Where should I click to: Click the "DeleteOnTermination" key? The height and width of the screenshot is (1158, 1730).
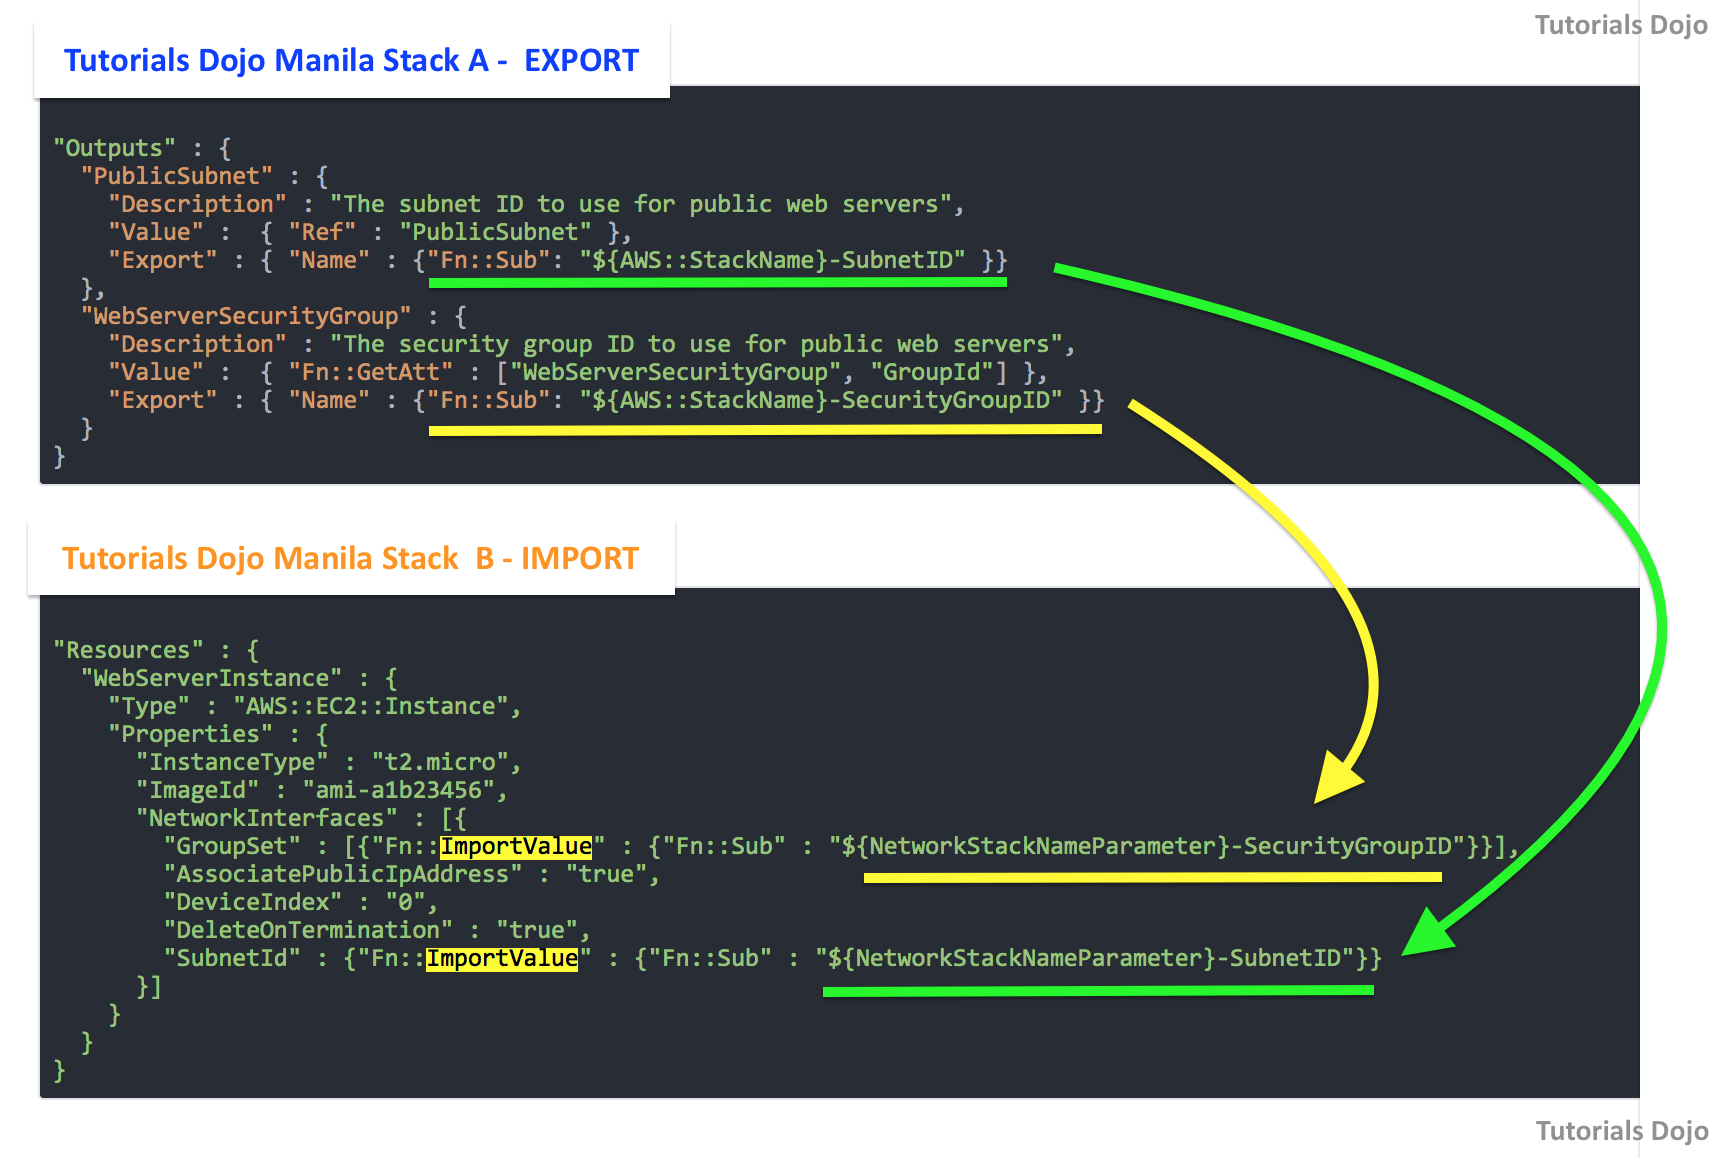(308, 930)
